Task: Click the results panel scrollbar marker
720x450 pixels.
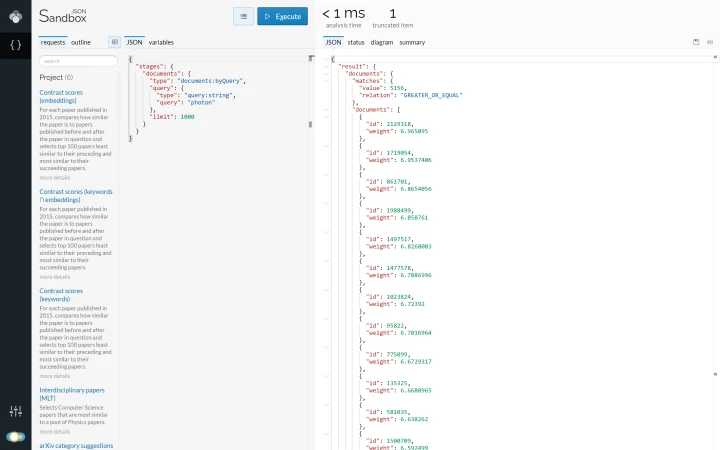Action: [715, 374]
